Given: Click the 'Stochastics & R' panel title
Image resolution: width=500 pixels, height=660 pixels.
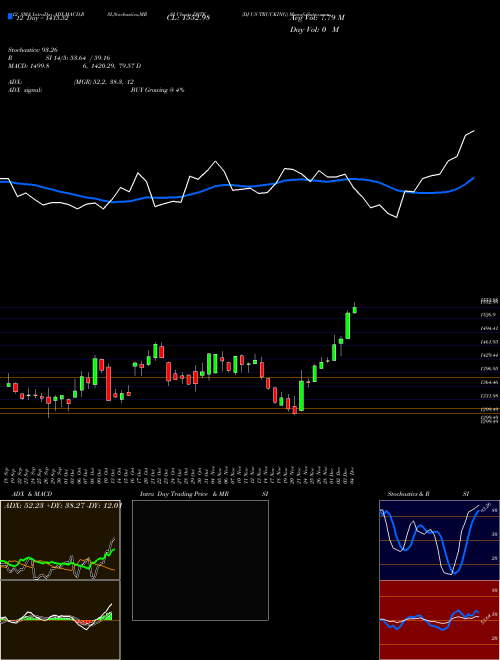Looking at the screenshot, I should point(408,494).
